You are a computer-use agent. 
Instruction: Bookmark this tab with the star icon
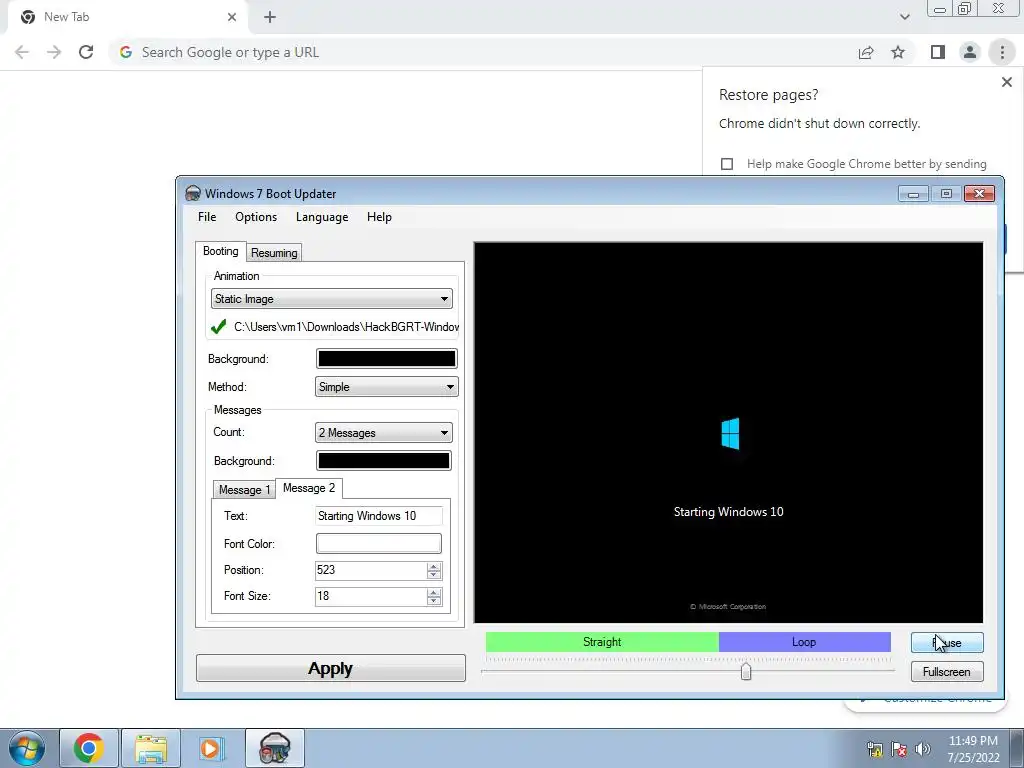pyautogui.click(x=898, y=52)
